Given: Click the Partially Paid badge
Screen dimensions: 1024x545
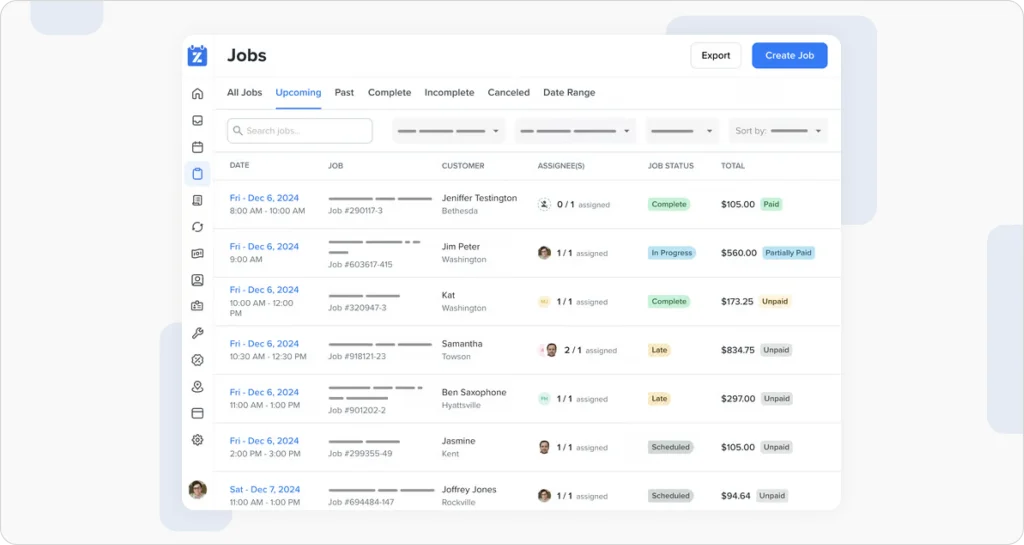Looking at the screenshot, I should point(788,253).
